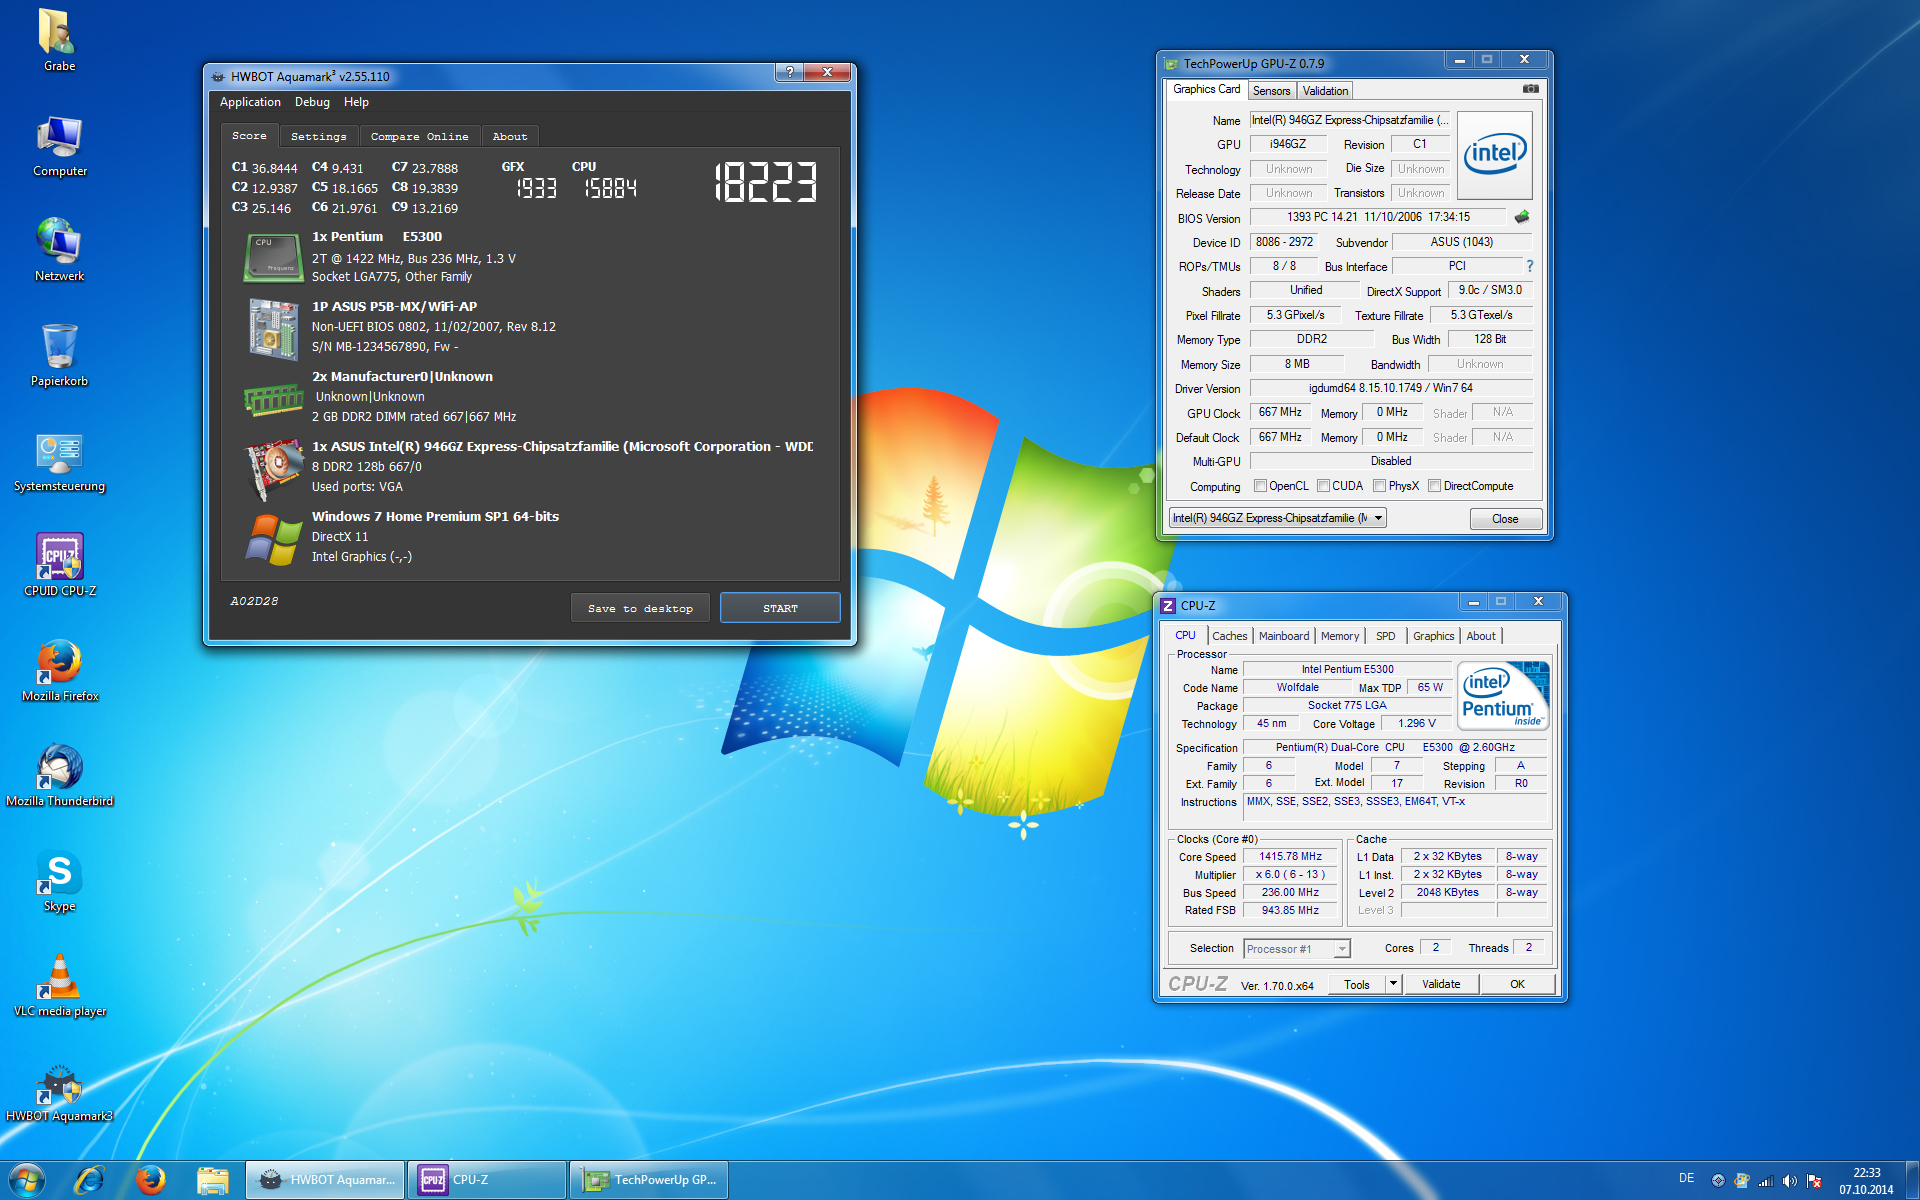
Task: Click the START button in Aquamark
Action: coord(780,608)
